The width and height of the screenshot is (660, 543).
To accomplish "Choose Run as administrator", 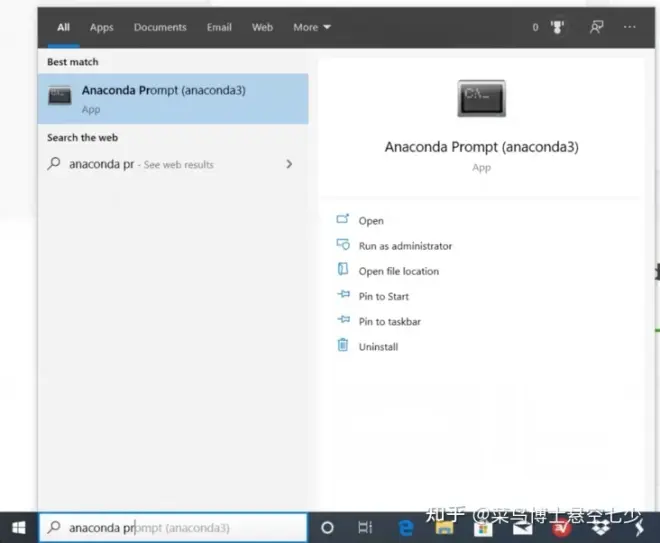I will (x=405, y=246).
